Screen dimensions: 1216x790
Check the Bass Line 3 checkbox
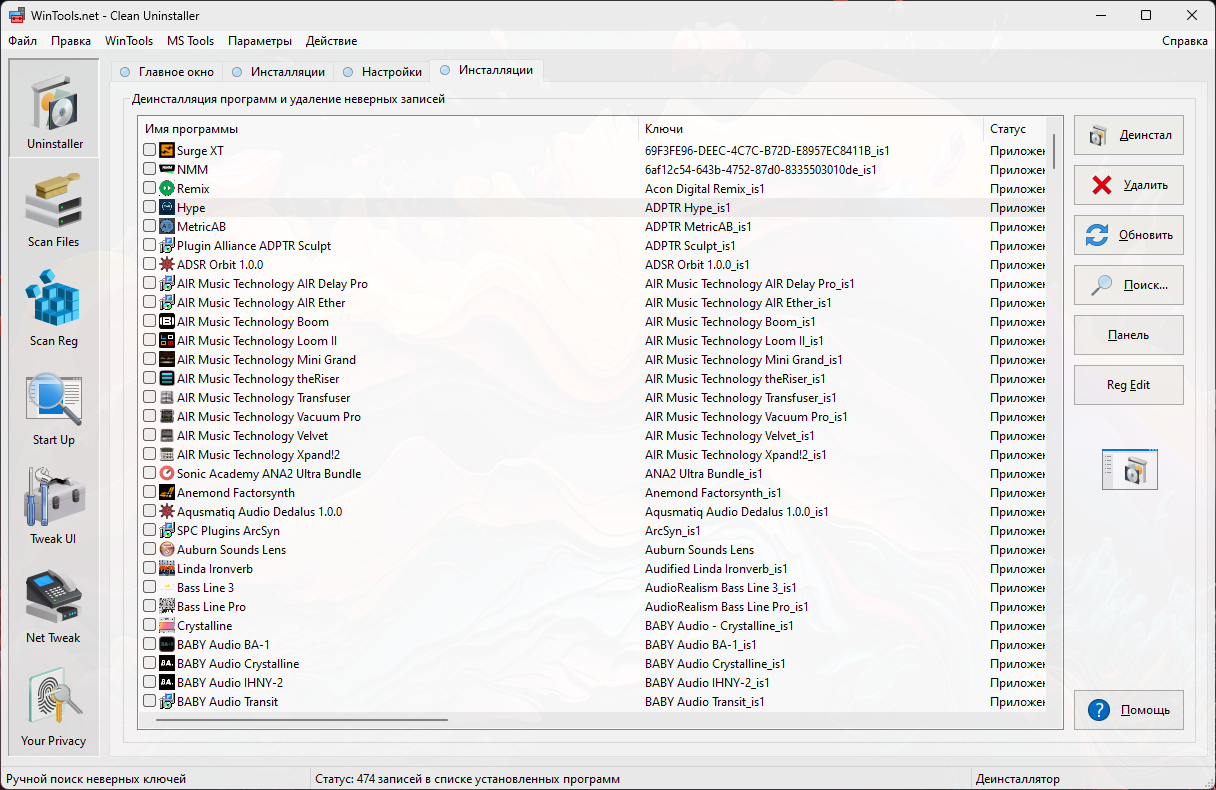click(149, 587)
